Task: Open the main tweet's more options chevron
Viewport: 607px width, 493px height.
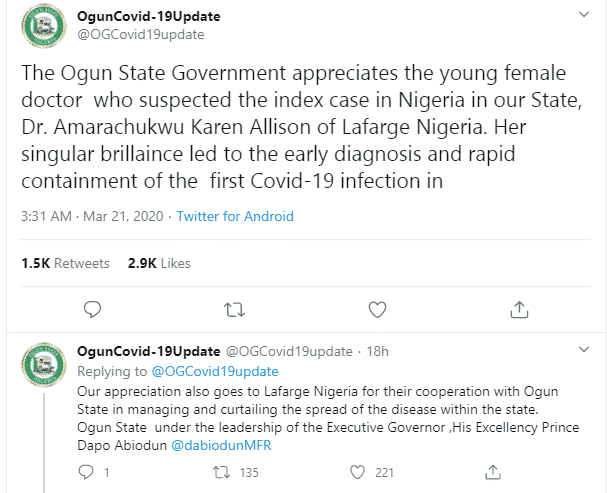Action: pos(584,17)
